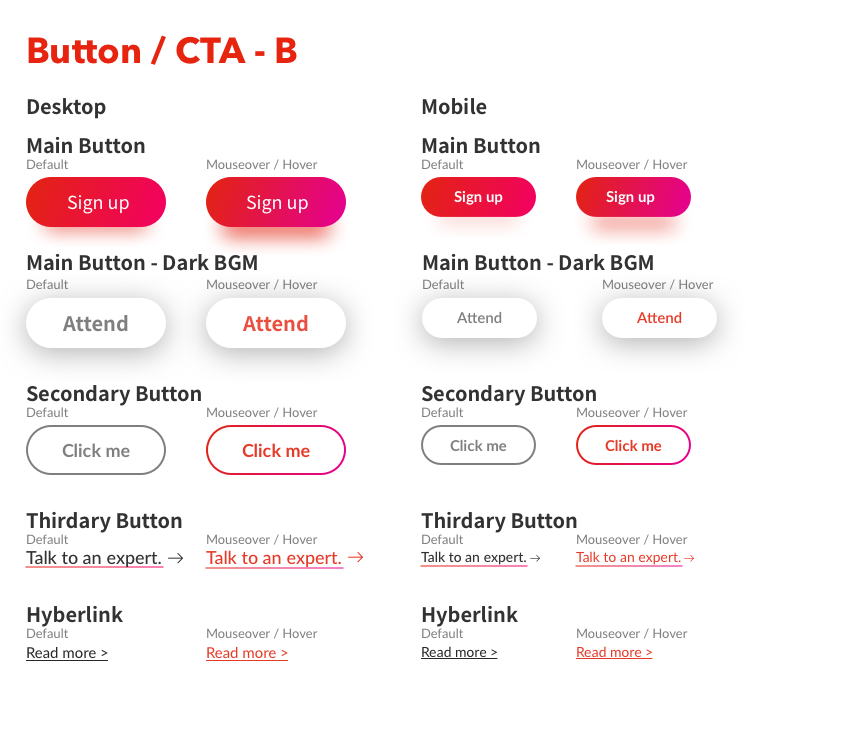This screenshot has width=842, height=735.
Task: Click the desktop gray Attend button
Action: coord(96,323)
